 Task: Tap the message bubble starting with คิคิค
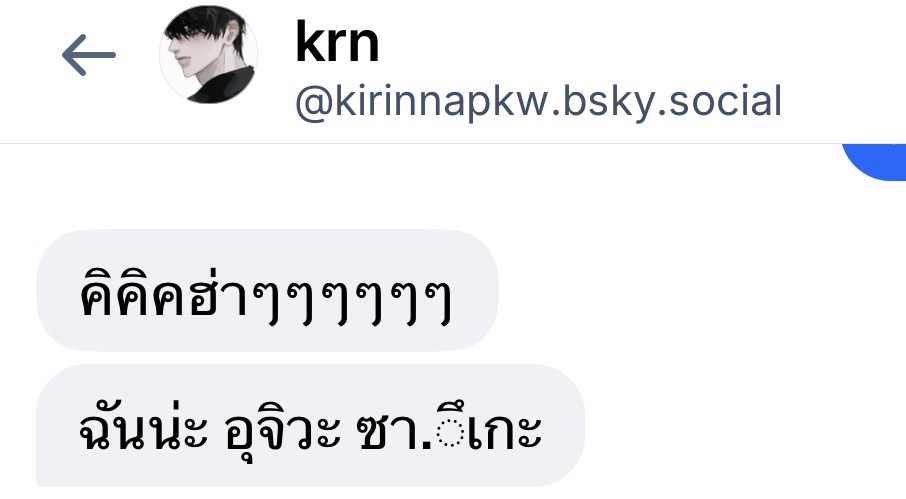[x=267, y=291]
